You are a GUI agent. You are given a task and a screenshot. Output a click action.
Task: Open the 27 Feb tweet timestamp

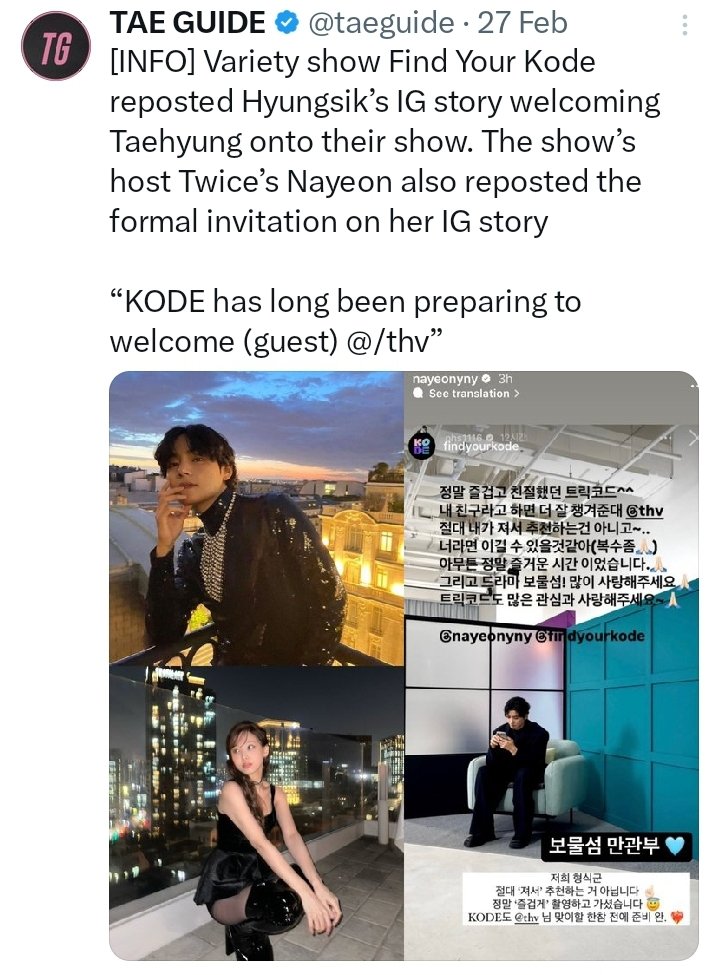click(522, 23)
